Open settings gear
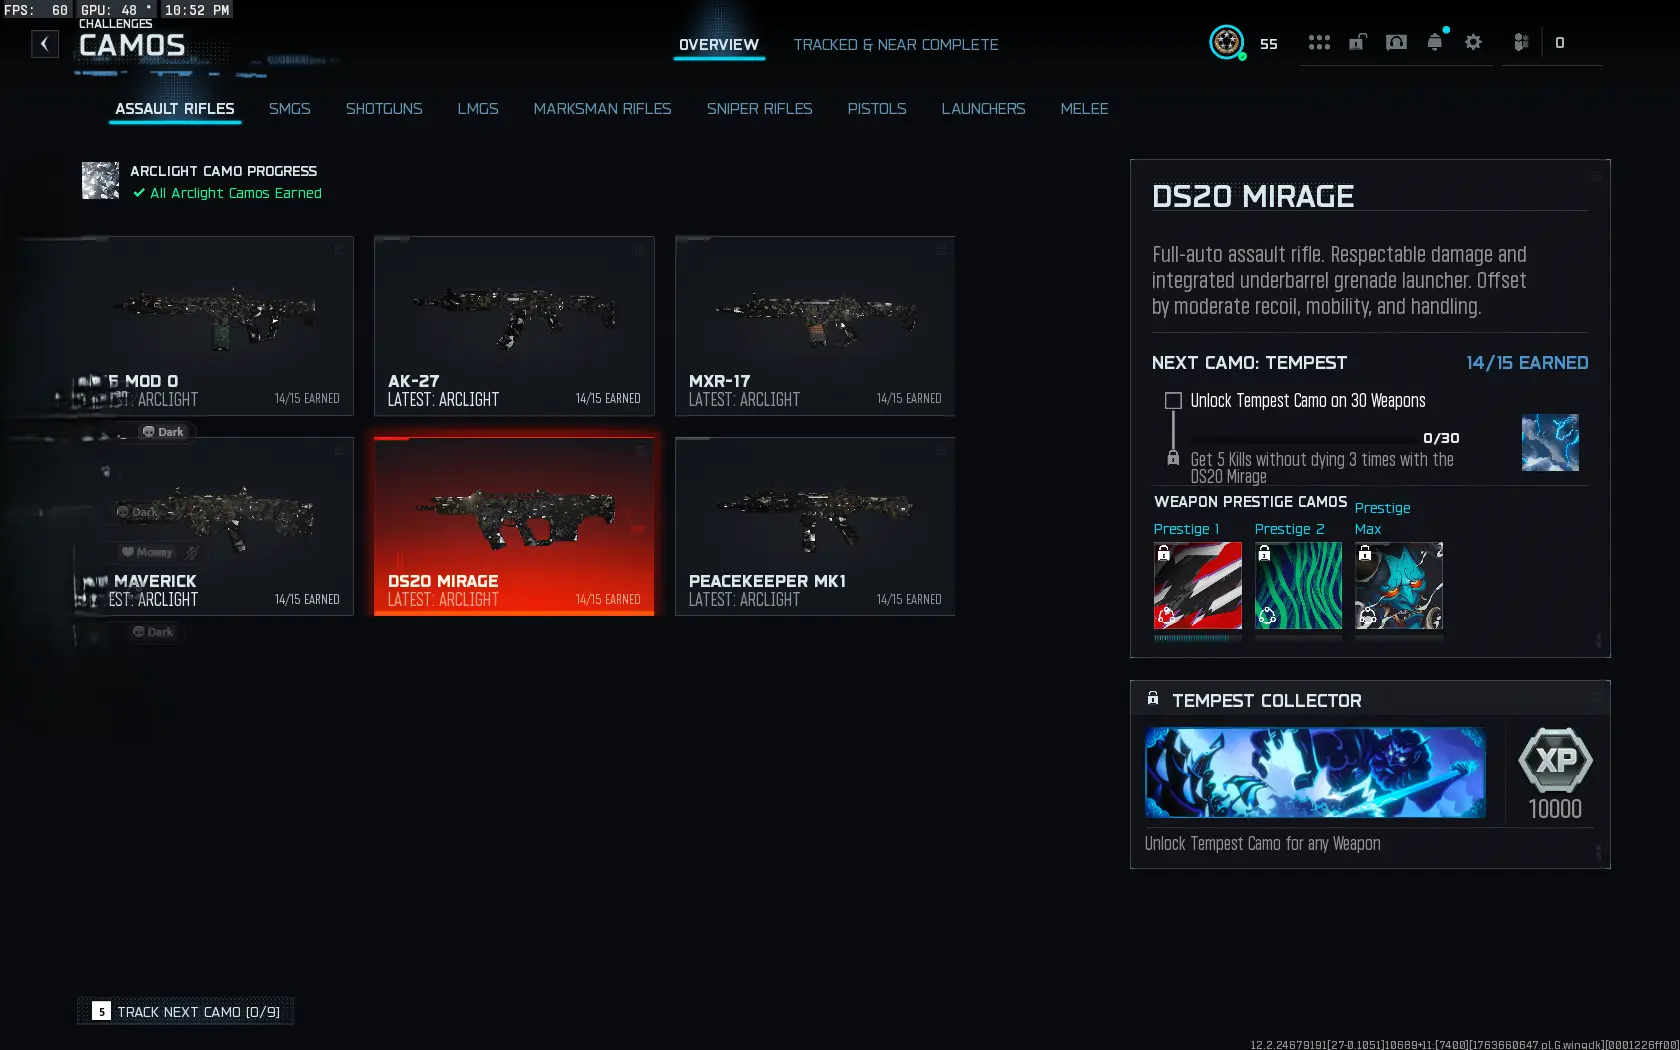1680x1050 pixels. [1473, 42]
